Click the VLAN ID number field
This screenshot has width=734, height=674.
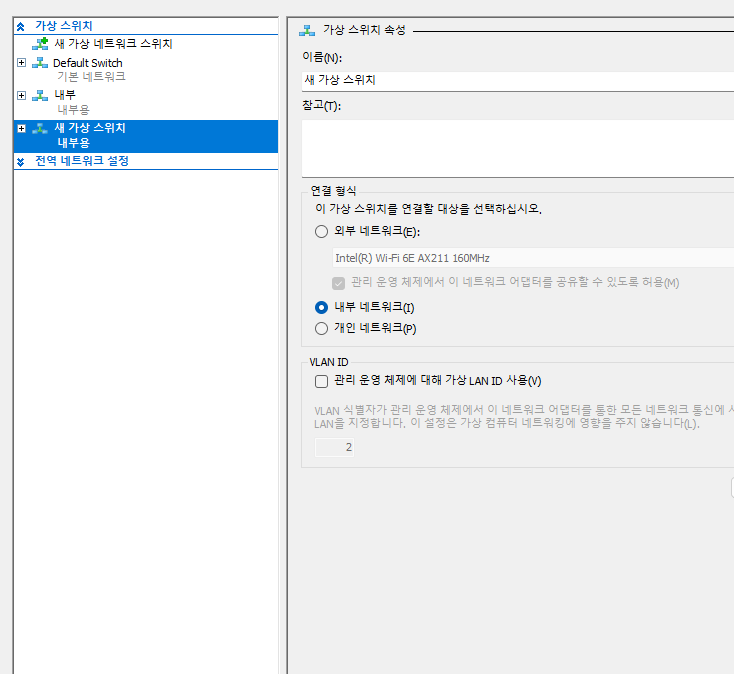(x=334, y=448)
